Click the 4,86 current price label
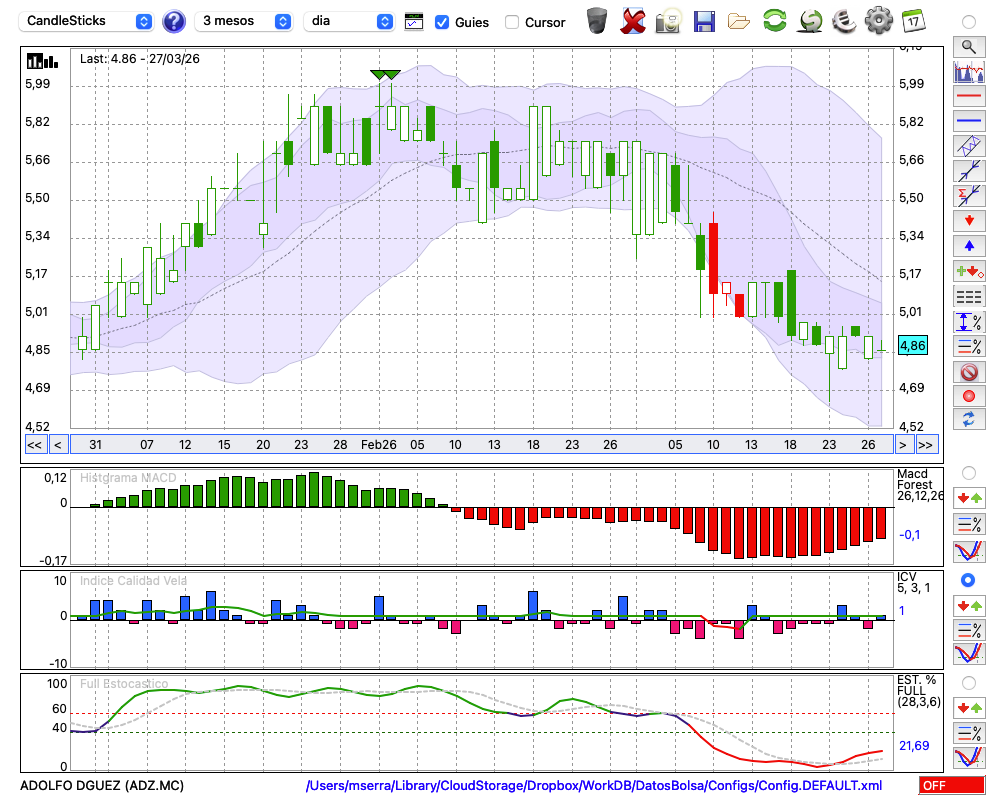 913,346
